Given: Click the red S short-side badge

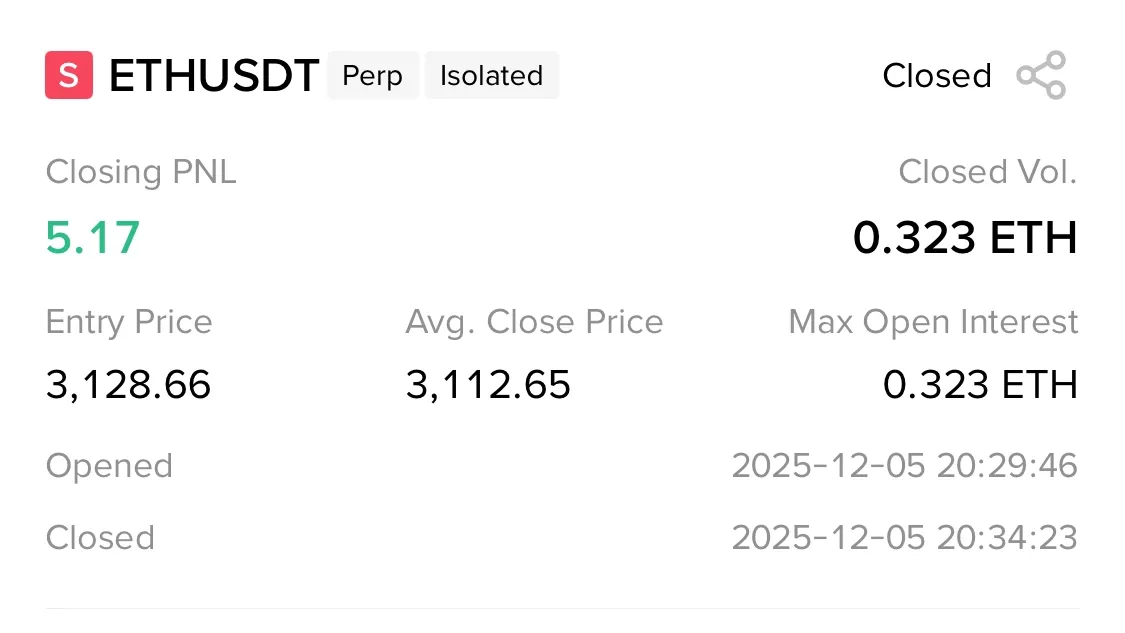Looking at the screenshot, I should point(69,76).
